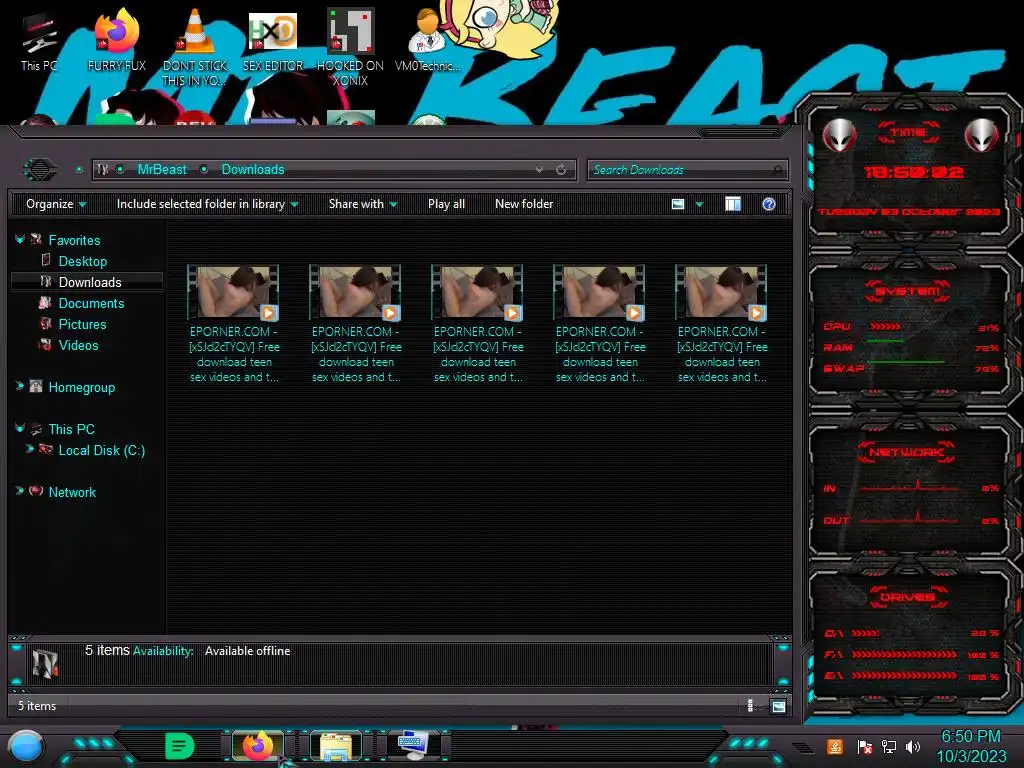Open the computer monitor app on taskbar
This screenshot has height=768, width=1024.
pos(413,746)
